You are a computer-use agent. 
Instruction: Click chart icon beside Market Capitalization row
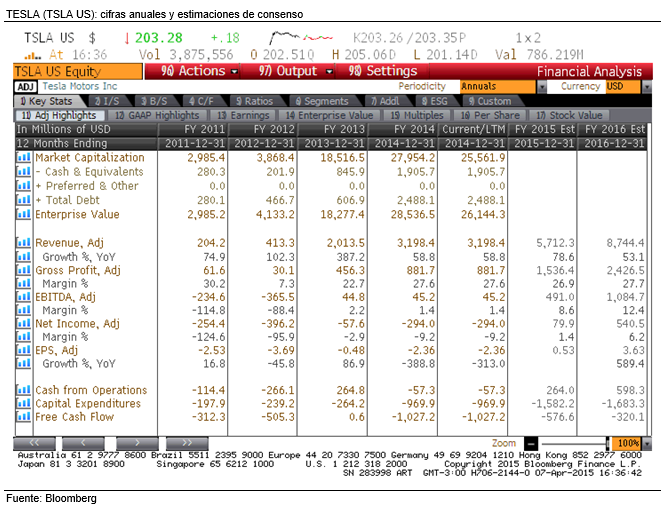(x=23, y=158)
